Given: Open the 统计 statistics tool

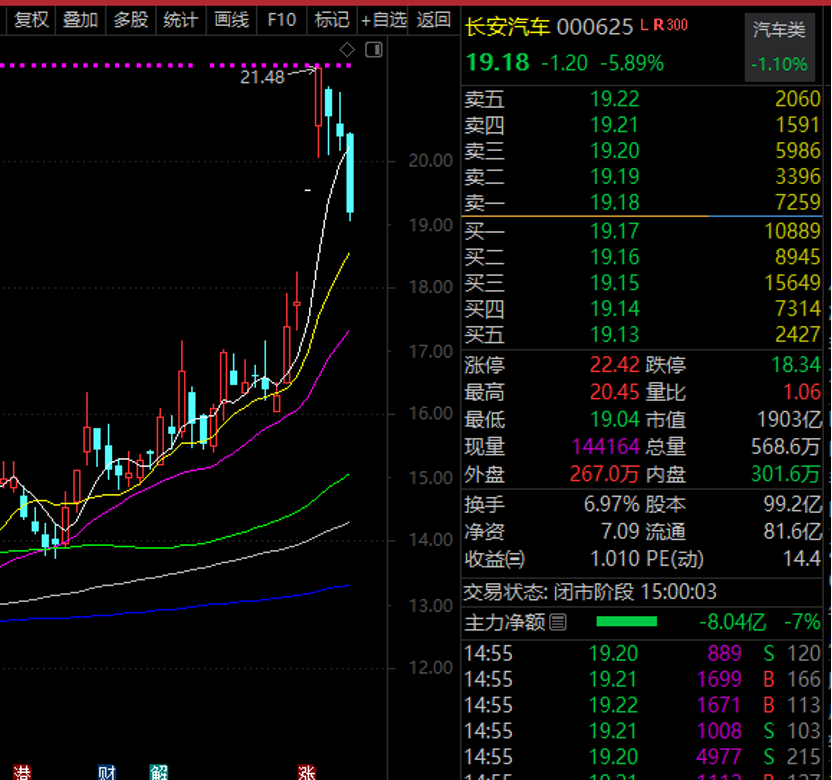Looking at the screenshot, I should click(180, 20).
